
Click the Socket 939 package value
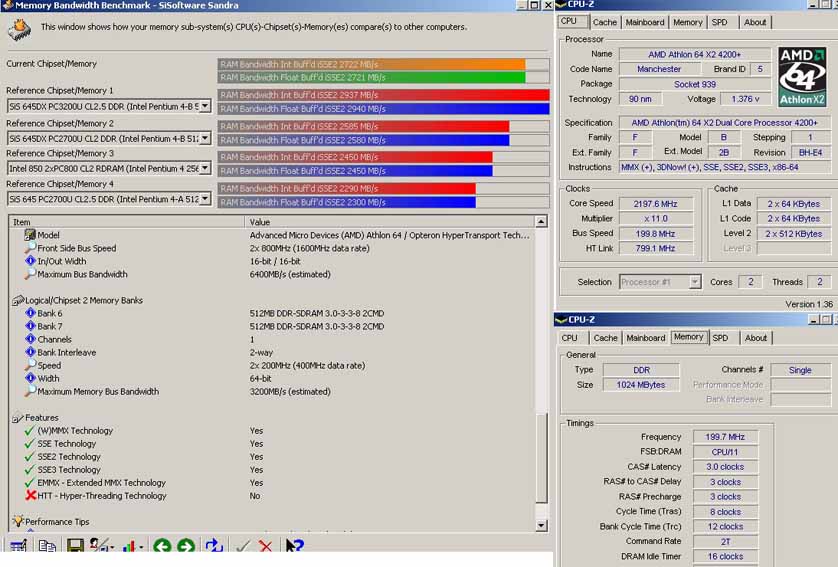tap(694, 84)
